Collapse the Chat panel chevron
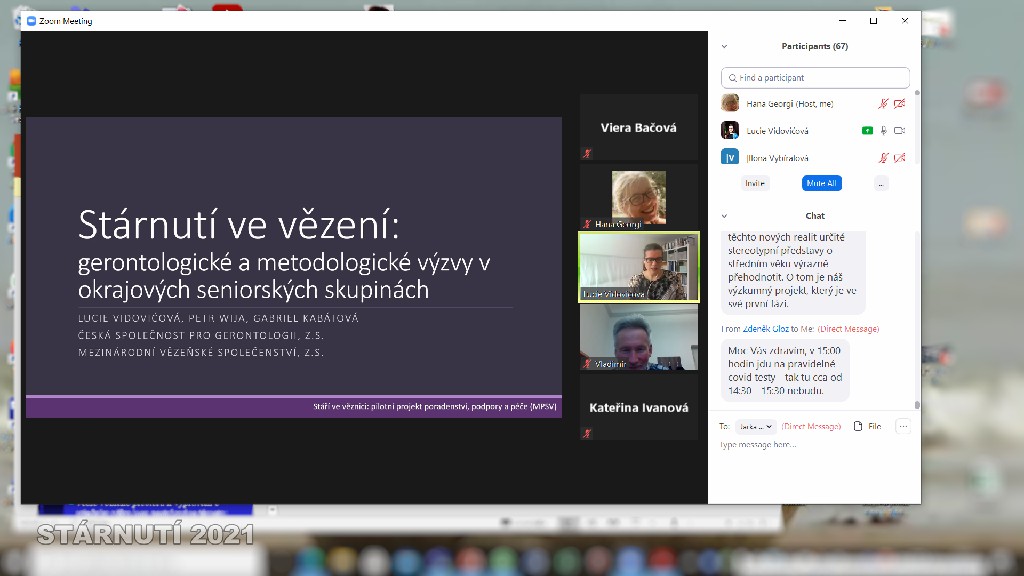The width and height of the screenshot is (1024, 576). tap(724, 216)
